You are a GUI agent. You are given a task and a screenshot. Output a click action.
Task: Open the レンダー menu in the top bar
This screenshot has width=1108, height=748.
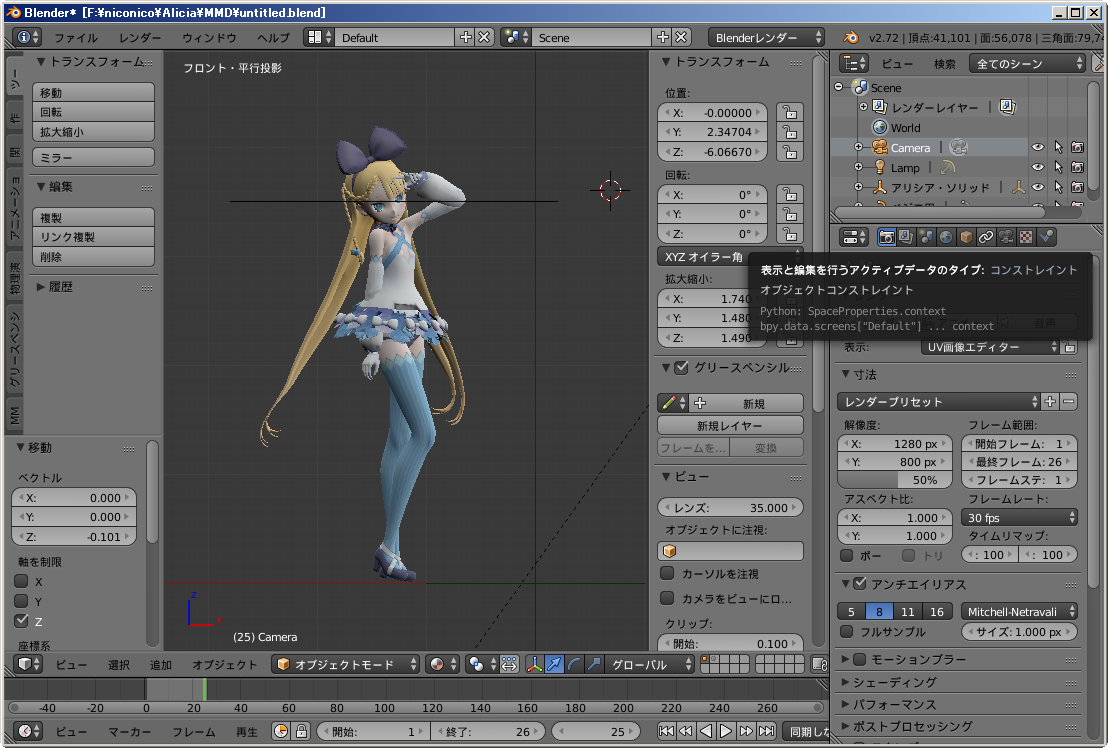pos(140,38)
